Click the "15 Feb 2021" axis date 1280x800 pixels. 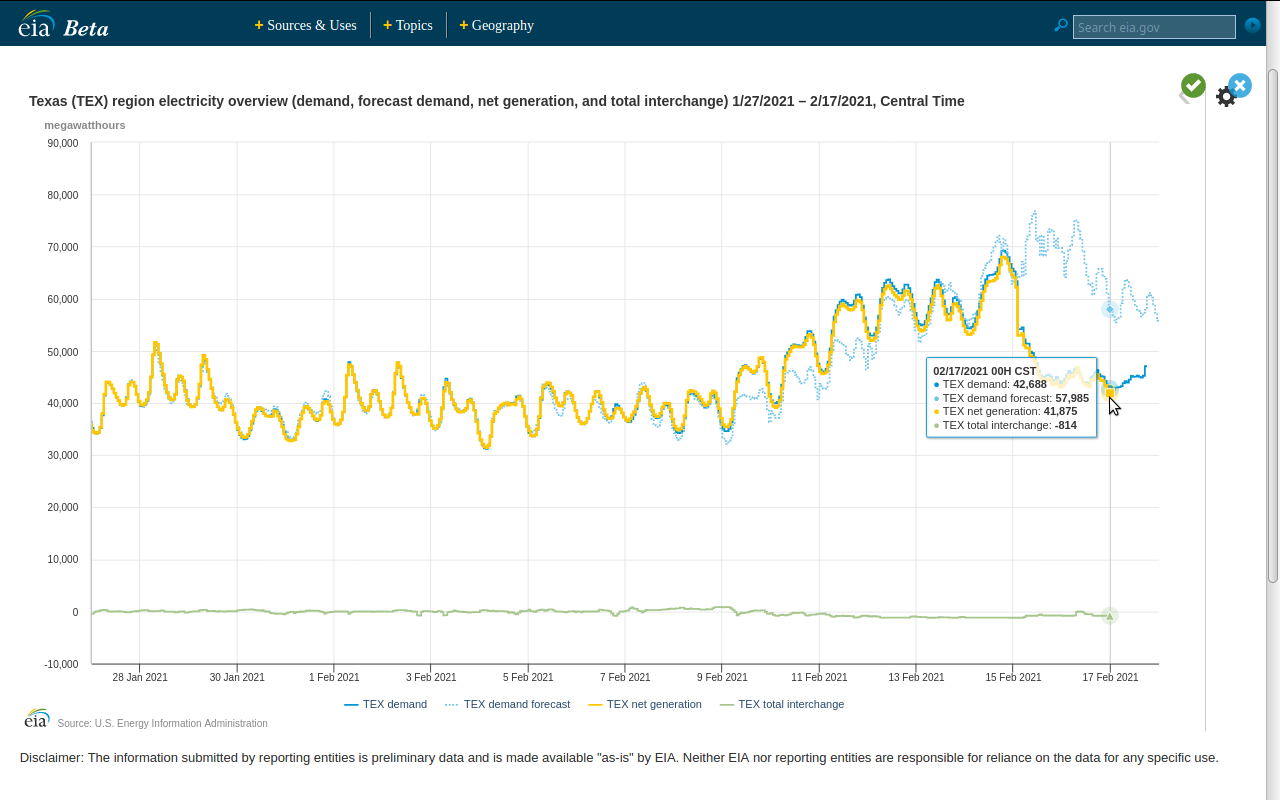[1013, 677]
